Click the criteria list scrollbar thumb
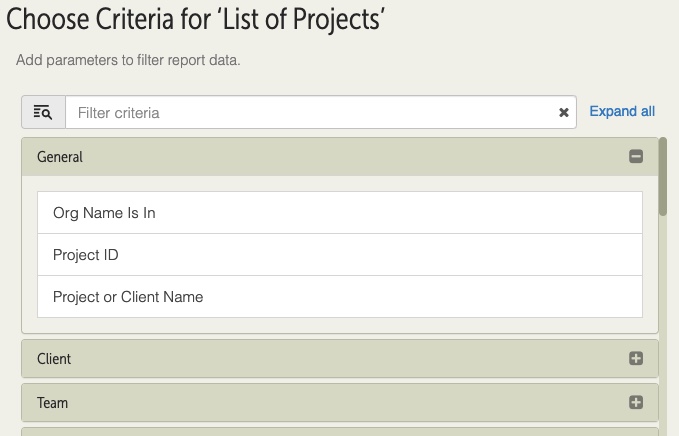The image size is (679, 436). coord(663,176)
